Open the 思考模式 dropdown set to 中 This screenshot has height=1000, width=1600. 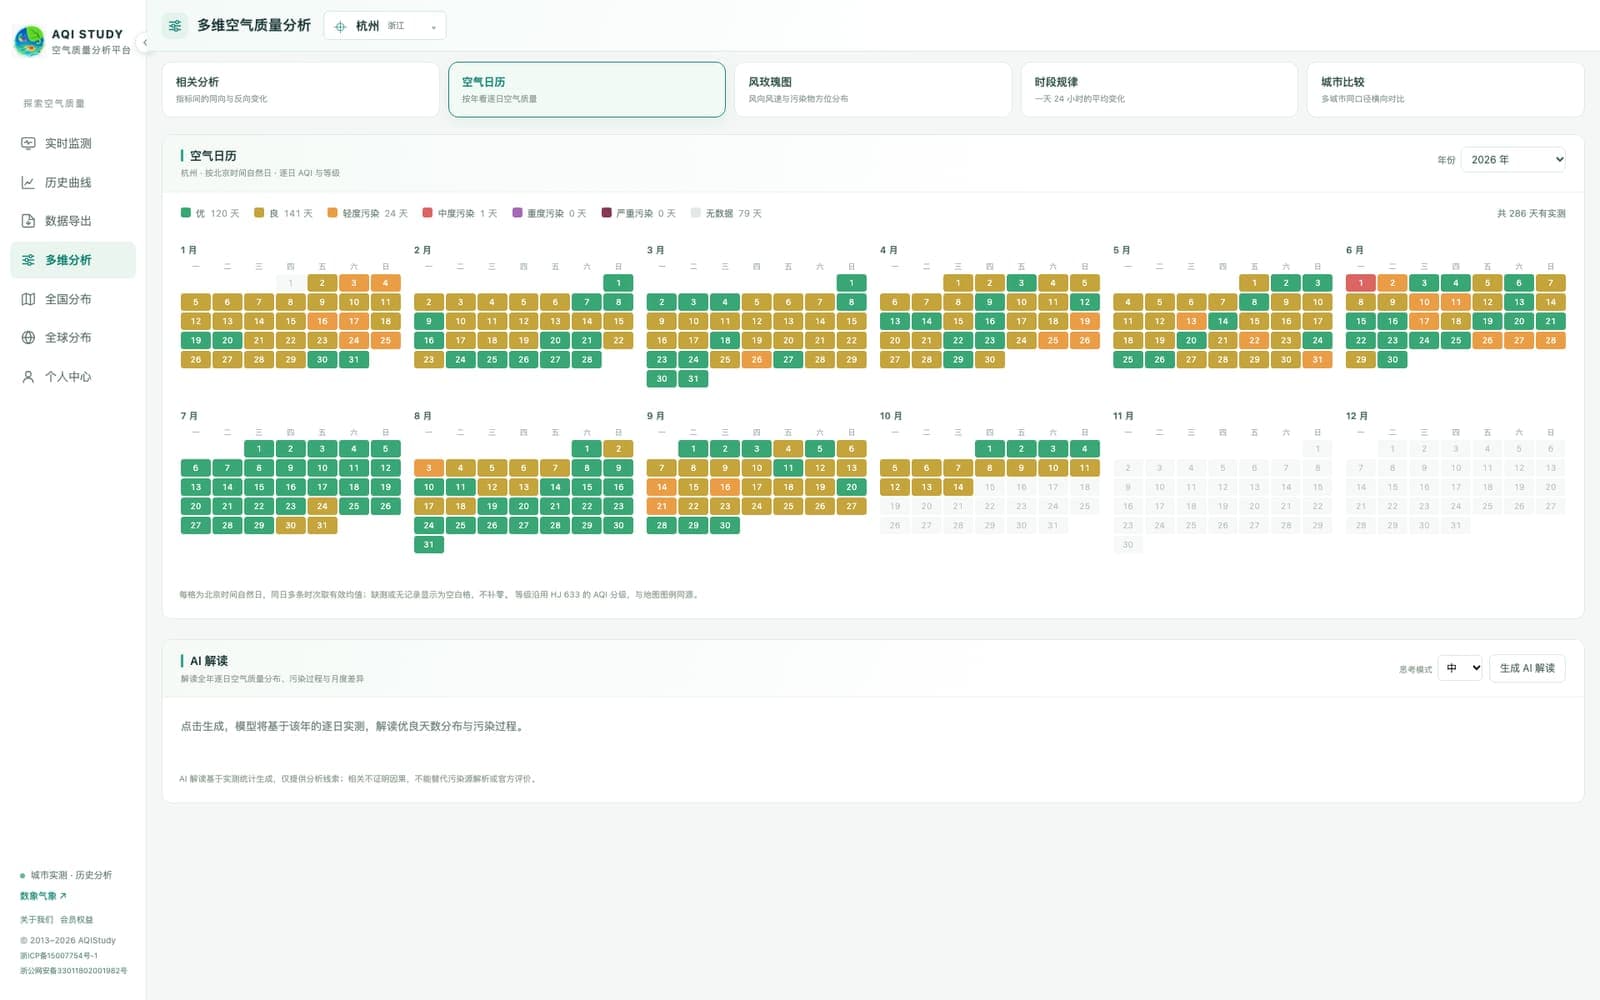tap(1460, 668)
